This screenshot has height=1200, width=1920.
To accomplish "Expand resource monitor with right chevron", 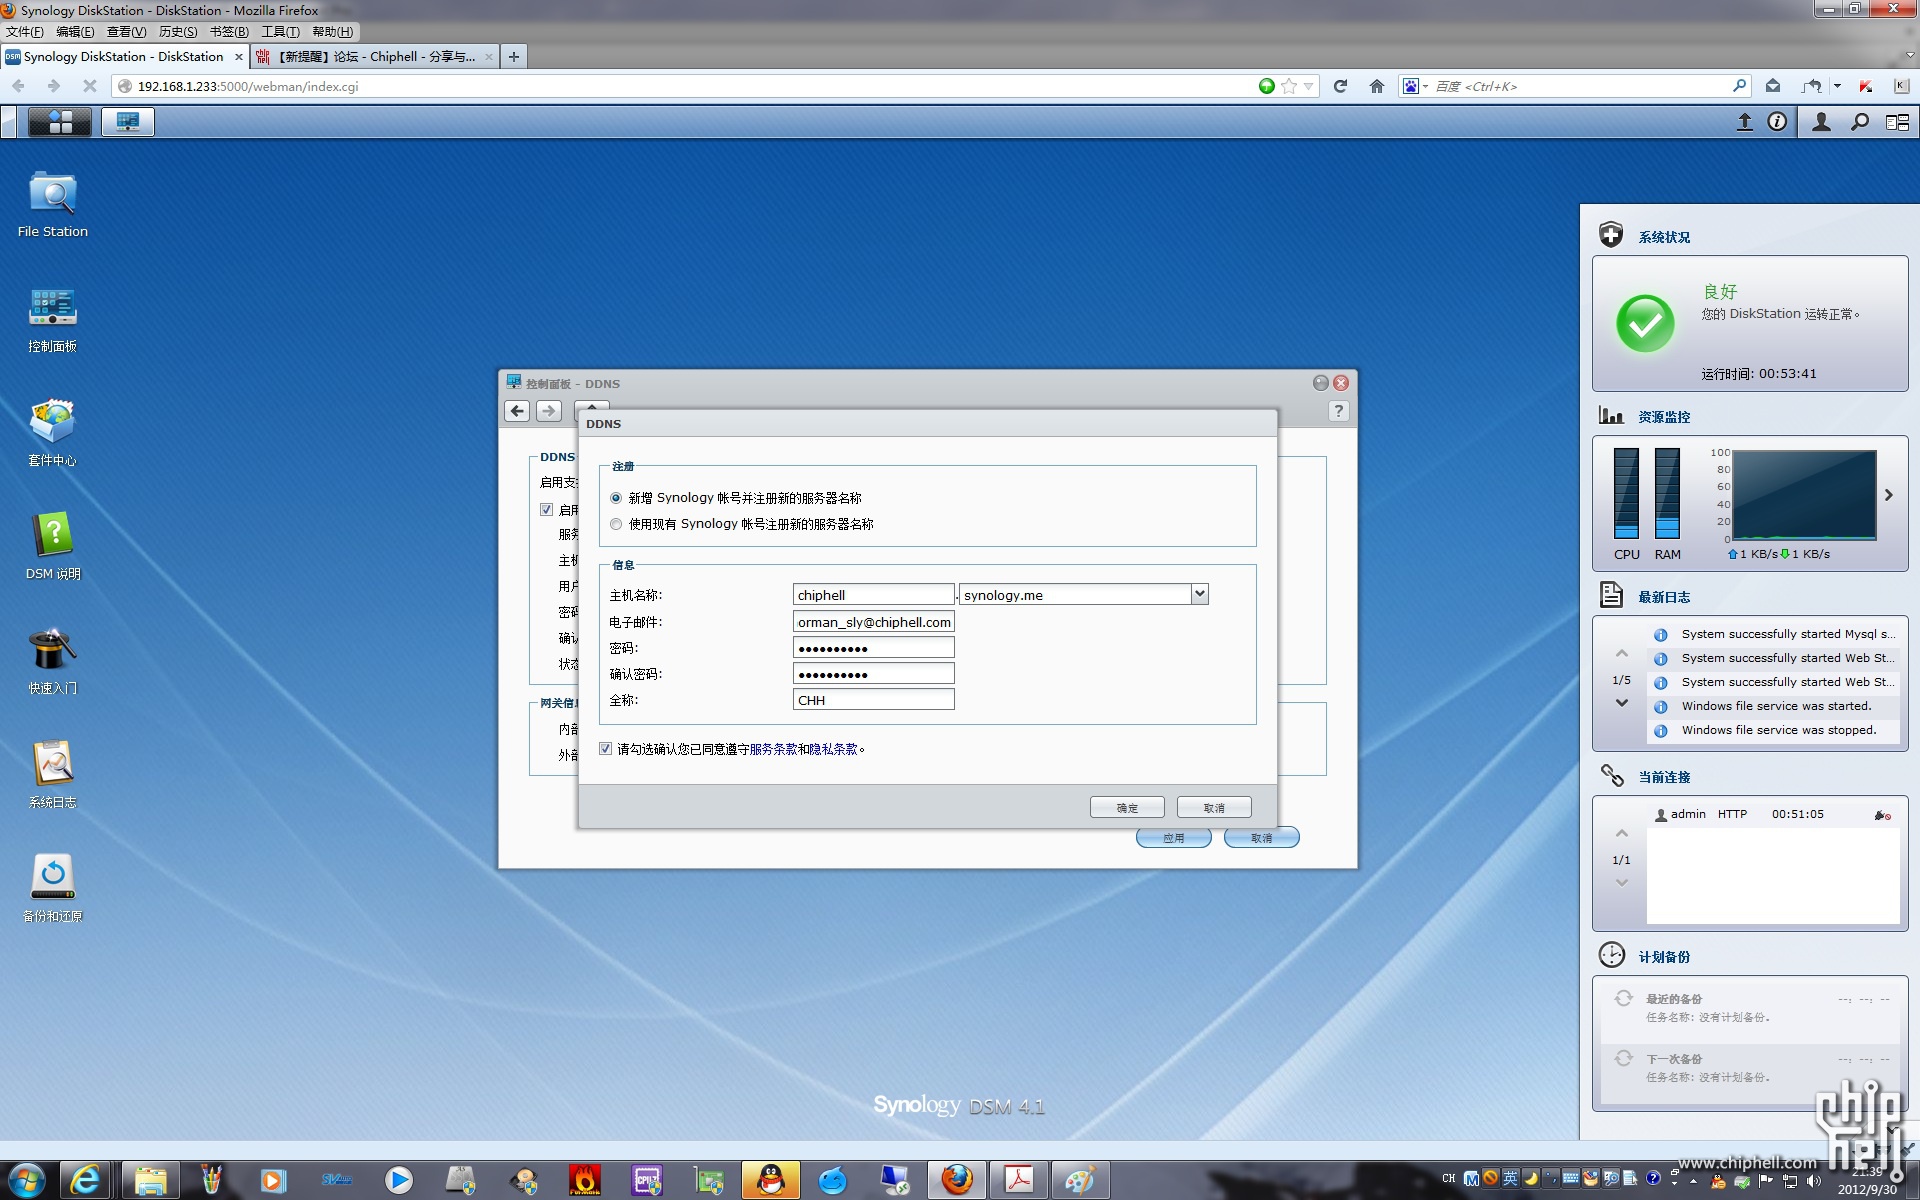I will (x=1888, y=495).
